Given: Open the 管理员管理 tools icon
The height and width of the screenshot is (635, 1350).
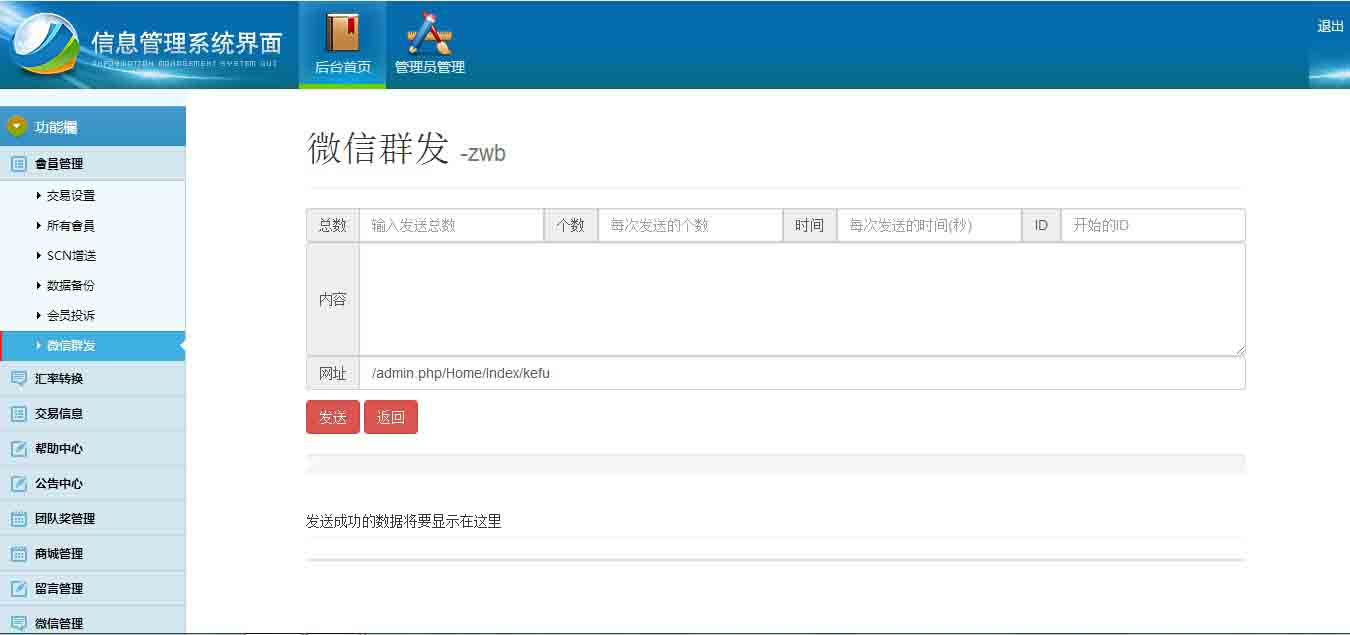Looking at the screenshot, I should click(429, 34).
